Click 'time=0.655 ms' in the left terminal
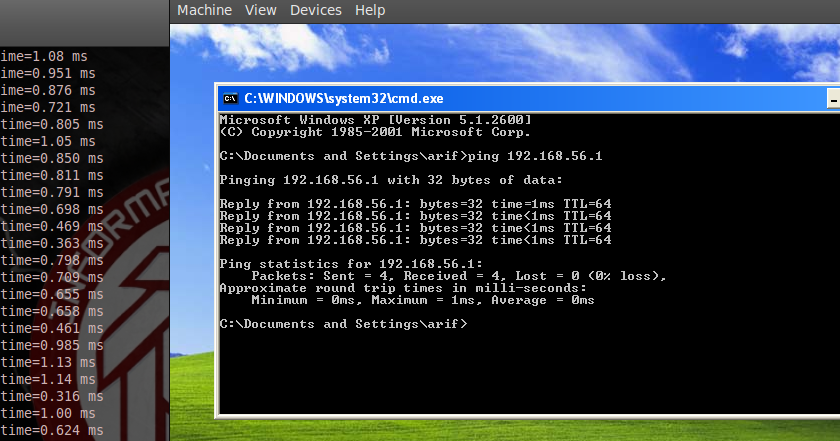 52,295
